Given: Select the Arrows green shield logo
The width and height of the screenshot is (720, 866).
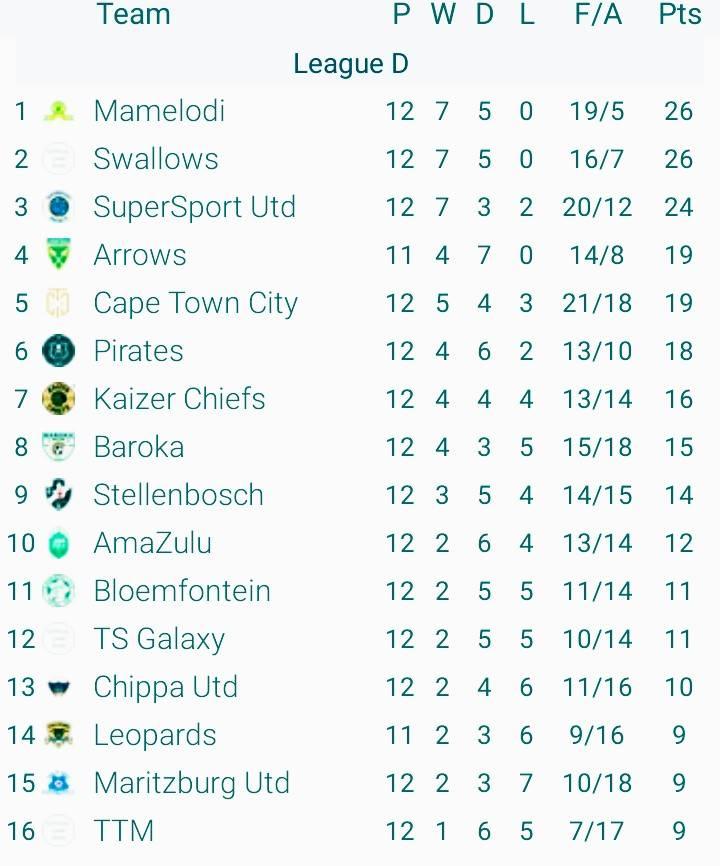Looking at the screenshot, I should tap(59, 254).
